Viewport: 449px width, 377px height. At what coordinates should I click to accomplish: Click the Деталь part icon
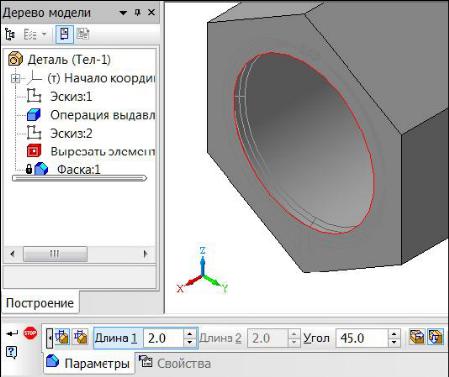15,59
